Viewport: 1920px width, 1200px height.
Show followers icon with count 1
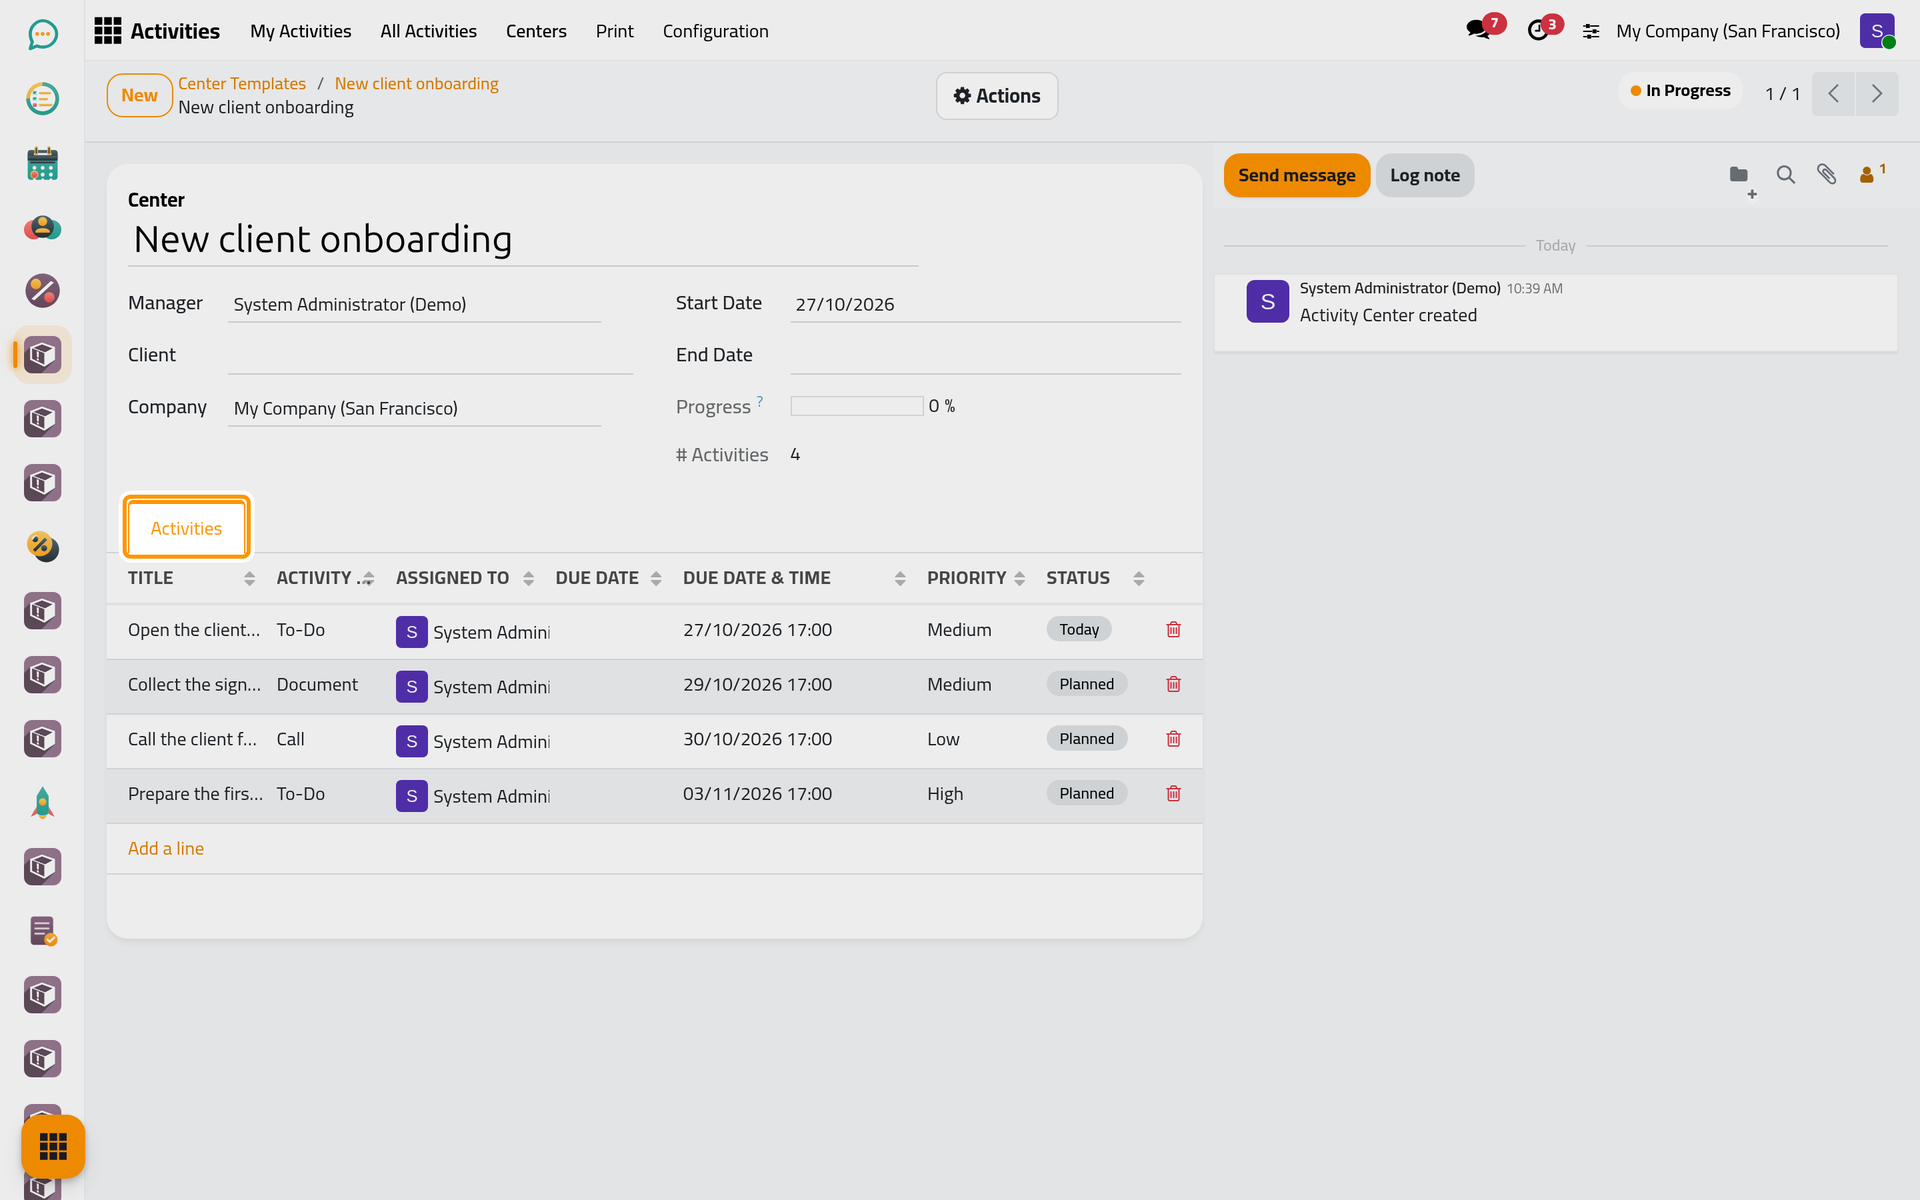click(x=1871, y=174)
